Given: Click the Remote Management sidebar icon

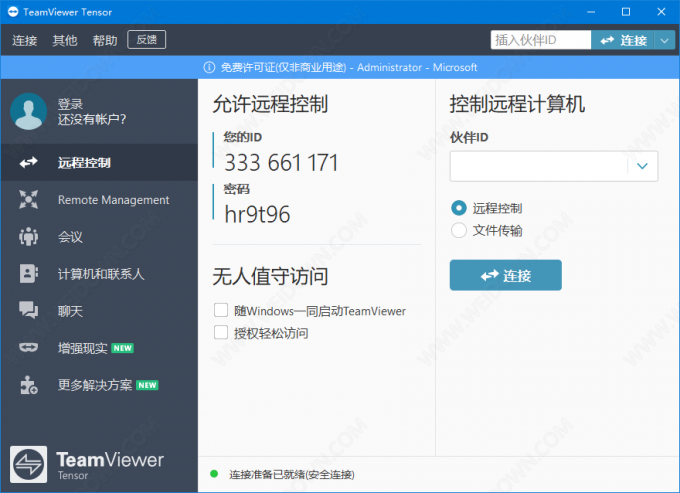Looking at the screenshot, I should pos(29,199).
